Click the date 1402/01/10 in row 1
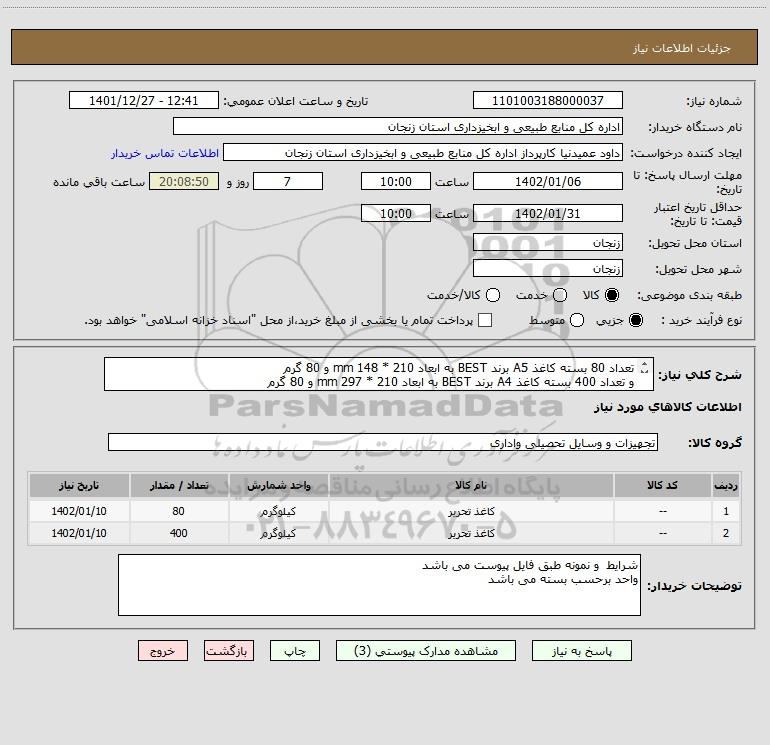Viewport: 770px width, 745px height. click(x=79, y=511)
